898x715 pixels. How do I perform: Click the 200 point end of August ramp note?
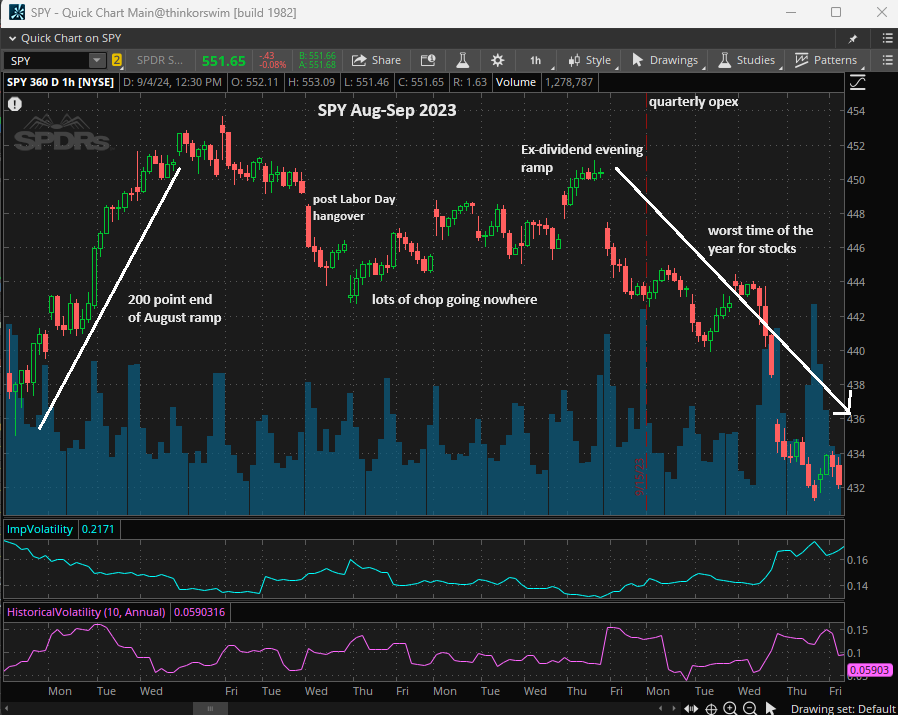[174, 308]
